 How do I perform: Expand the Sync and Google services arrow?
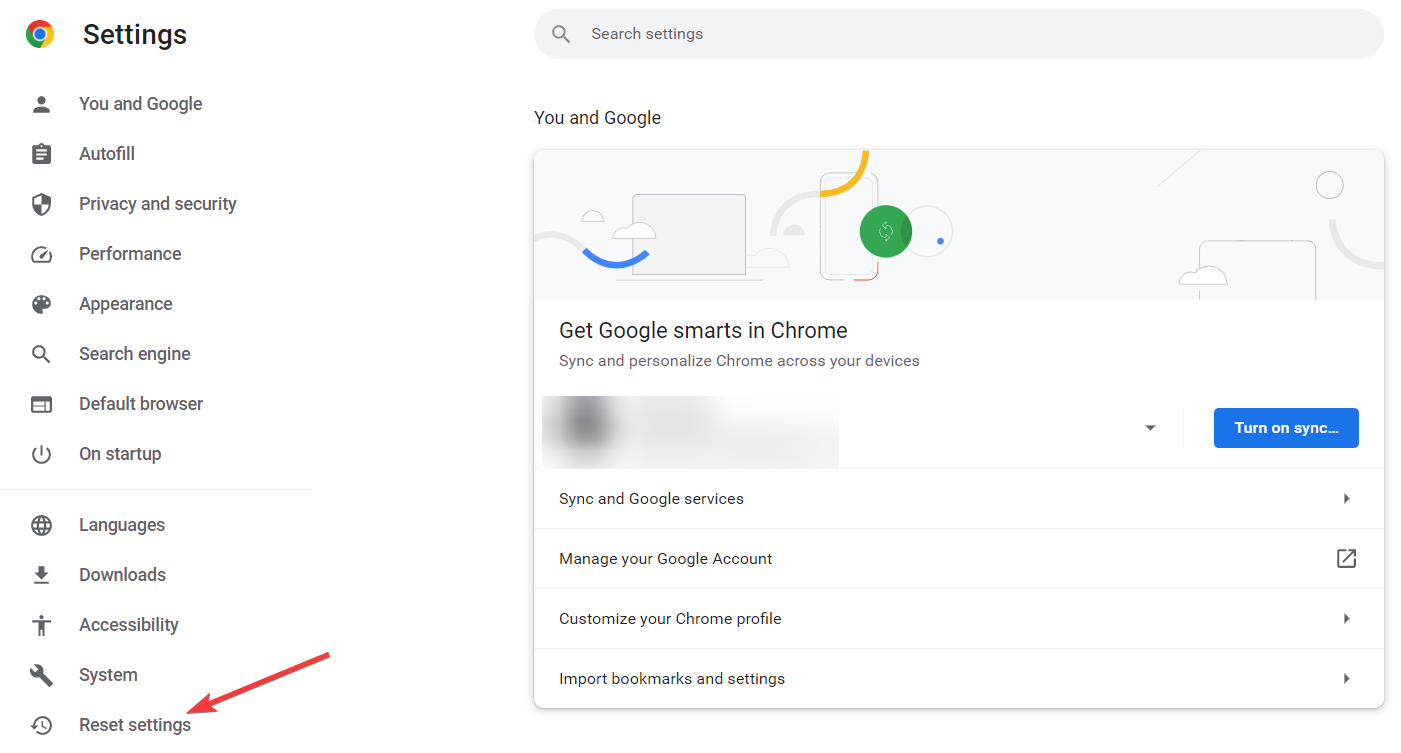tap(1347, 498)
